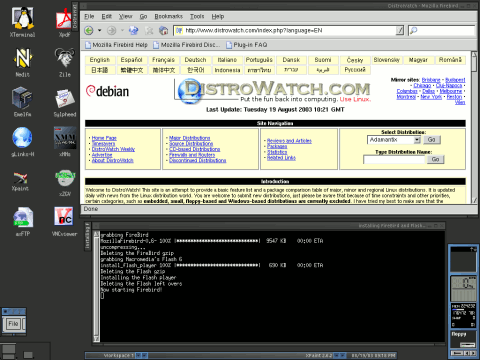Click the page icon in URL bar
Viewport: 480px width, 360px height.
click(179, 31)
